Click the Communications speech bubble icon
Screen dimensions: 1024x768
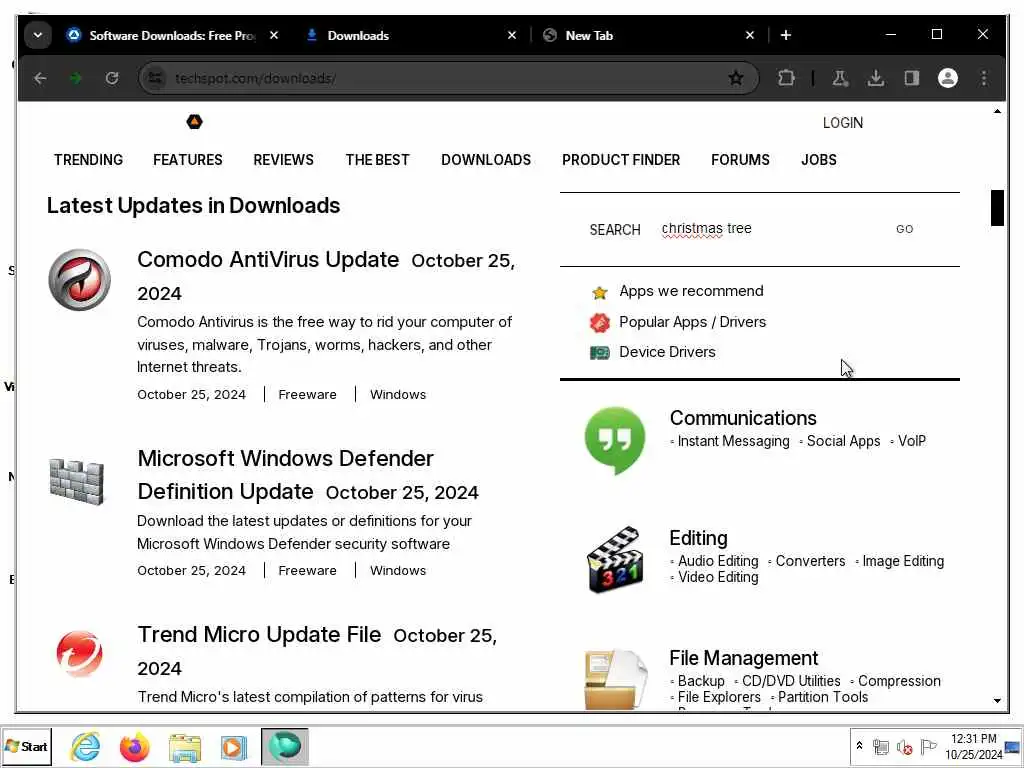click(x=615, y=440)
